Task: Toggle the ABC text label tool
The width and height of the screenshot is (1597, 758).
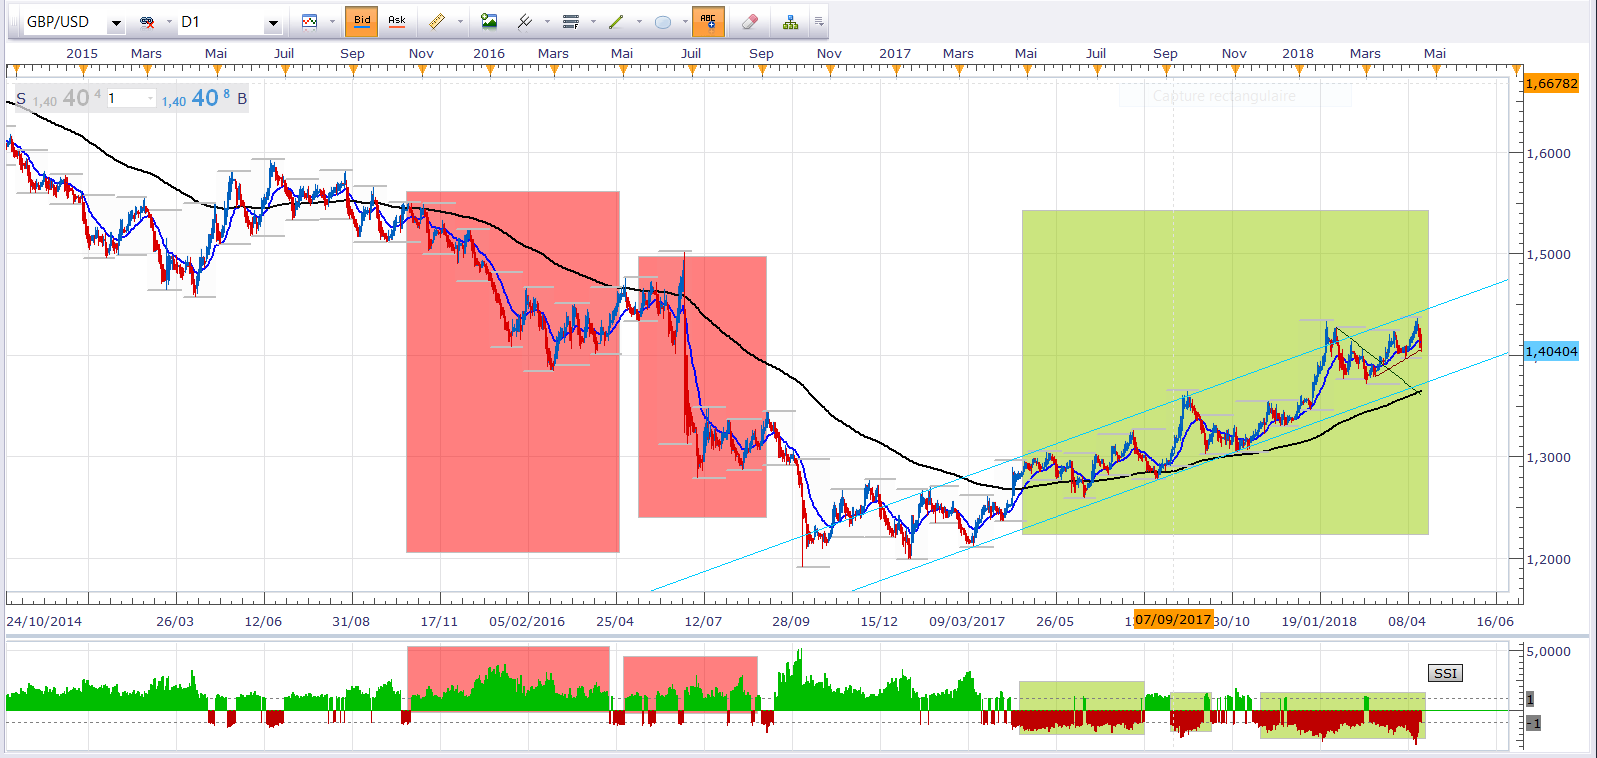Action: [708, 21]
